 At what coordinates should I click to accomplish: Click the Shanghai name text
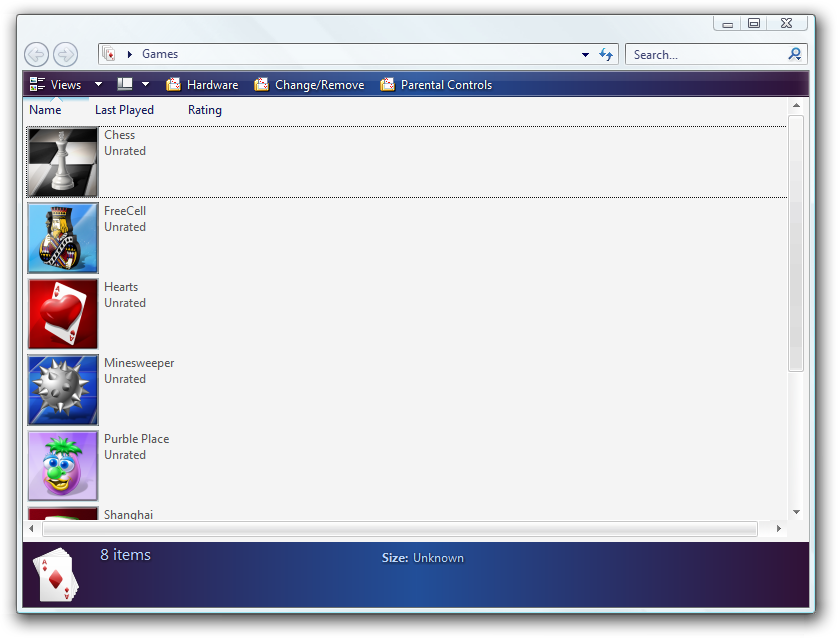(129, 515)
